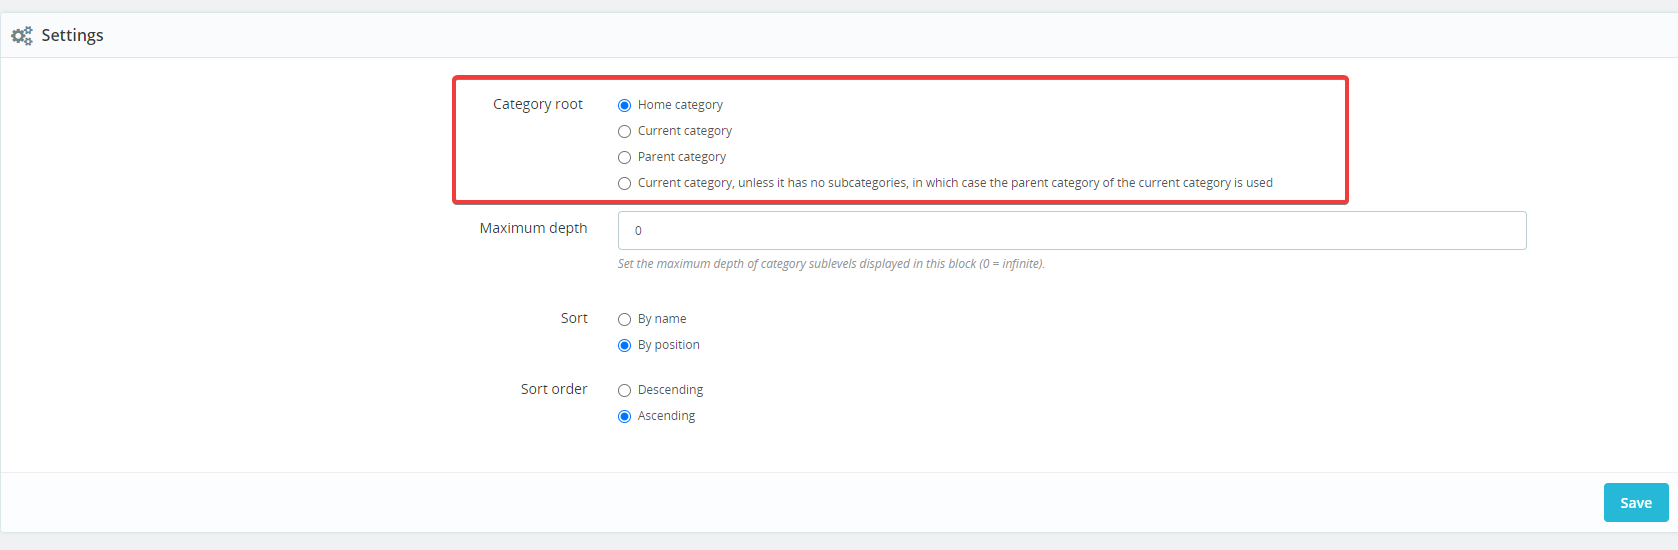The width and height of the screenshot is (1678, 550).
Task: Click the maximum depth help text
Action: tap(831, 264)
